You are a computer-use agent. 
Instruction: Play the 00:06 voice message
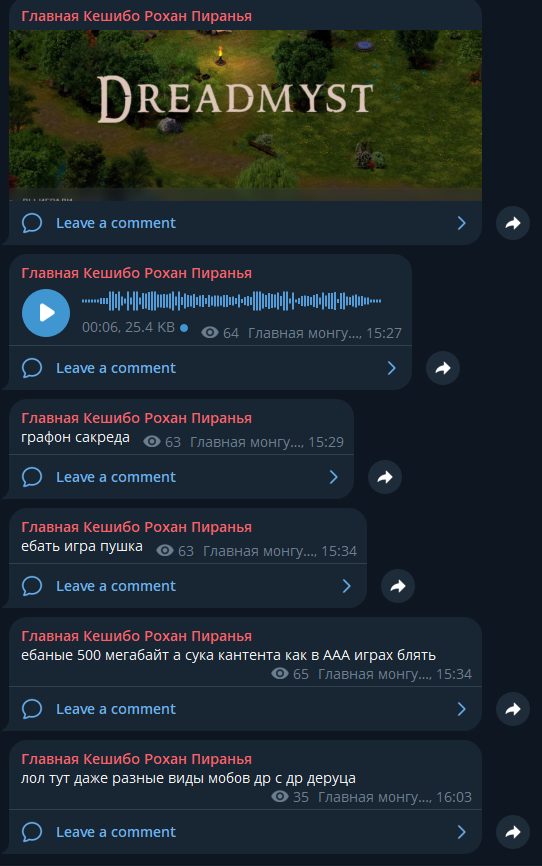(46, 313)
